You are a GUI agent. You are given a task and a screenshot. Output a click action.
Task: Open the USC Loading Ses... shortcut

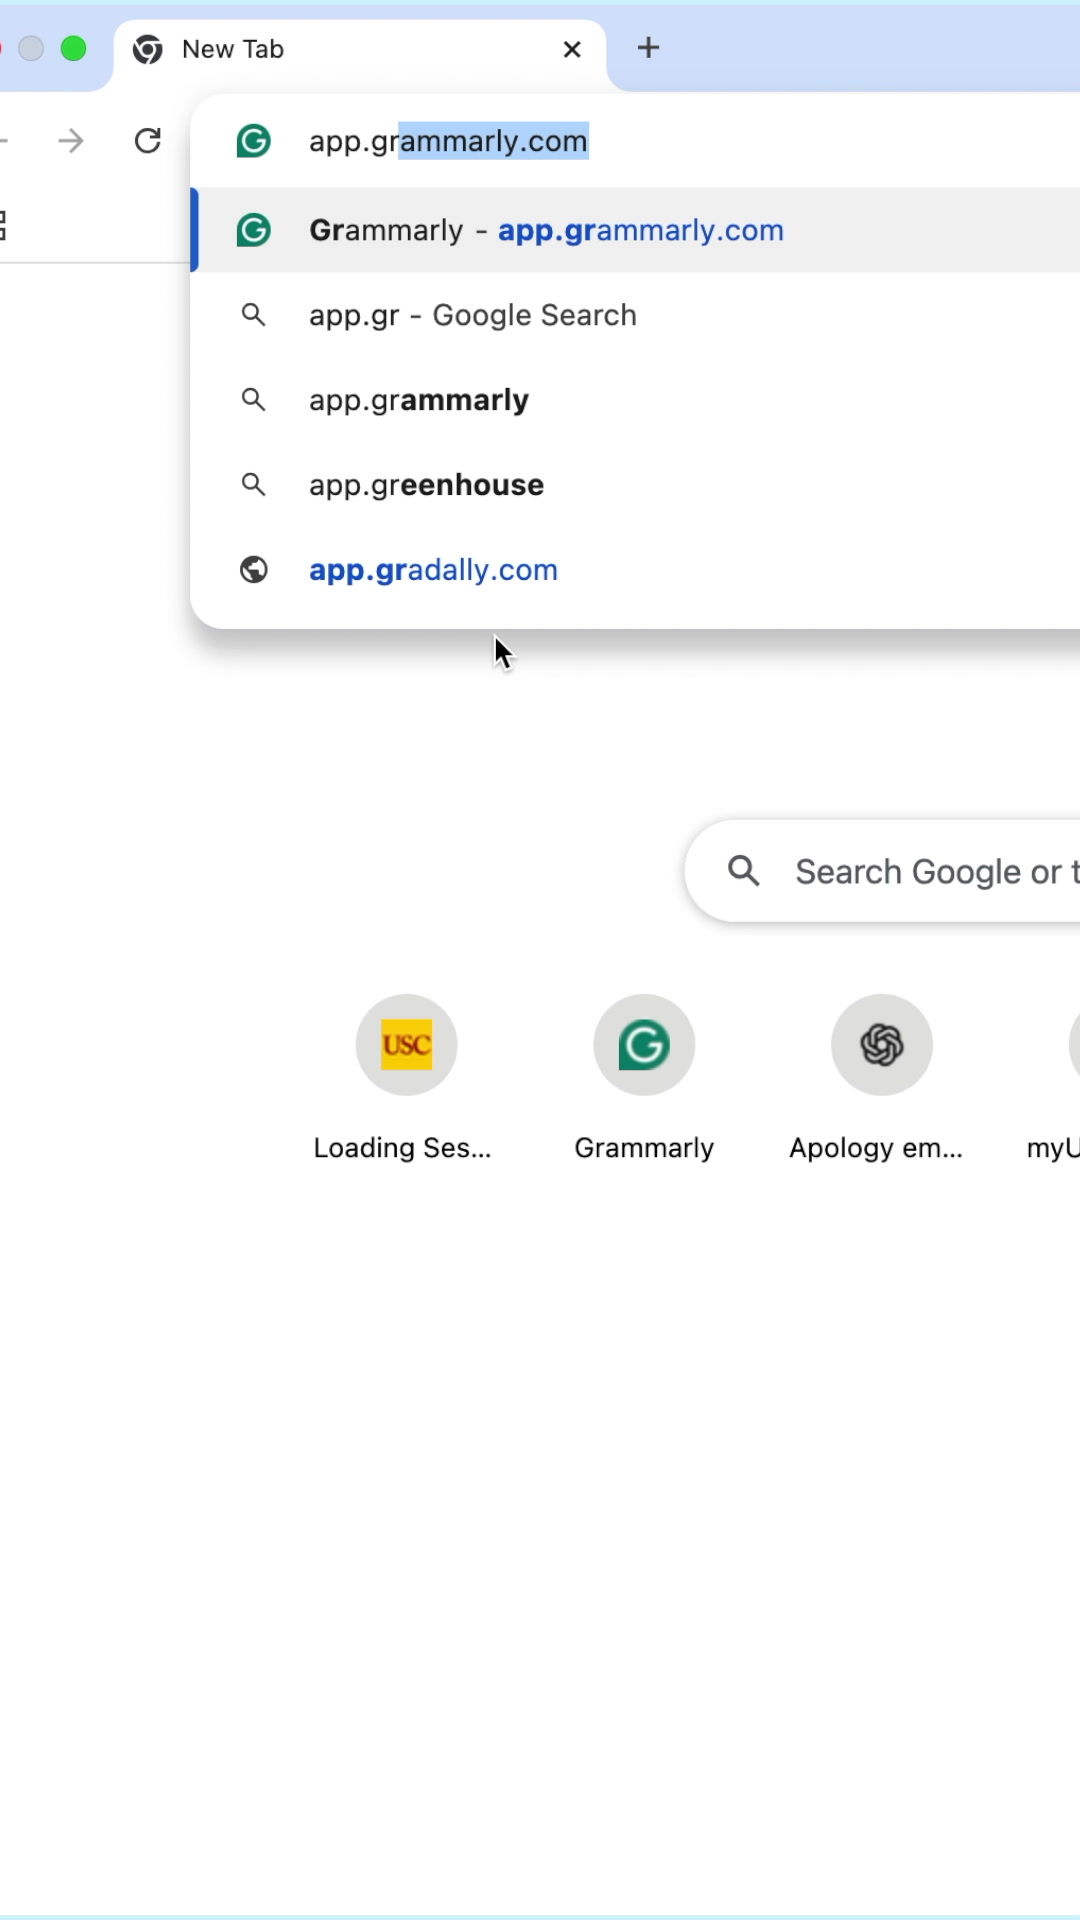click(x=406, y=1046)
